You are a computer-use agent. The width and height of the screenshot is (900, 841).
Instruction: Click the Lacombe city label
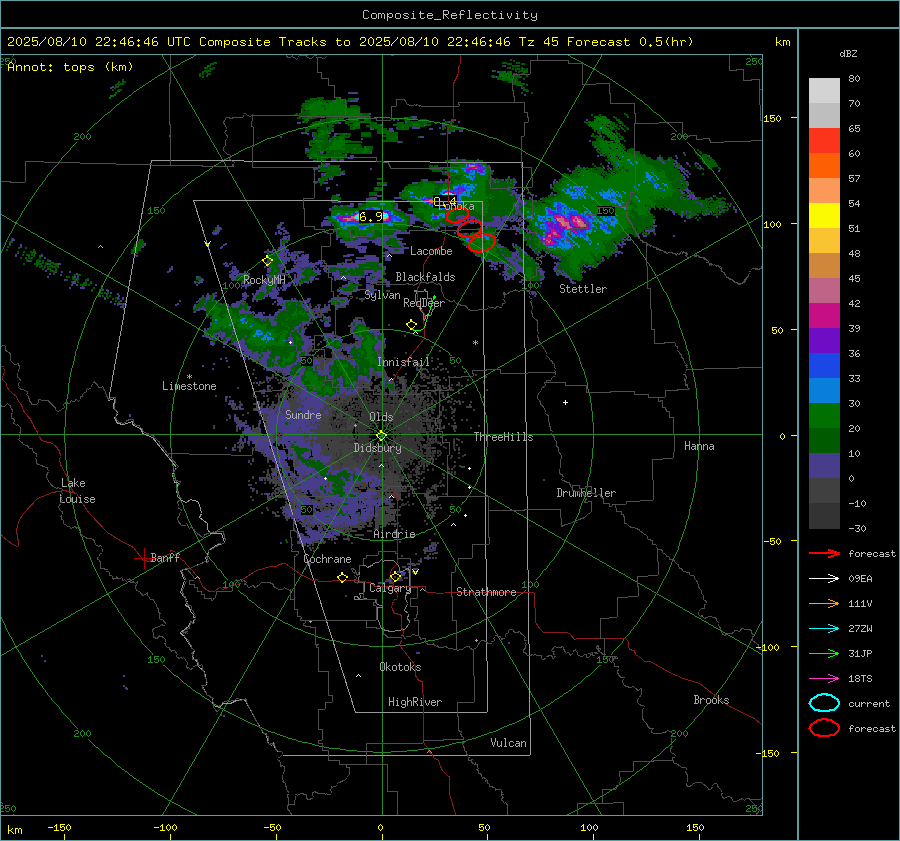pyautogui.click(x=431, y=251)
